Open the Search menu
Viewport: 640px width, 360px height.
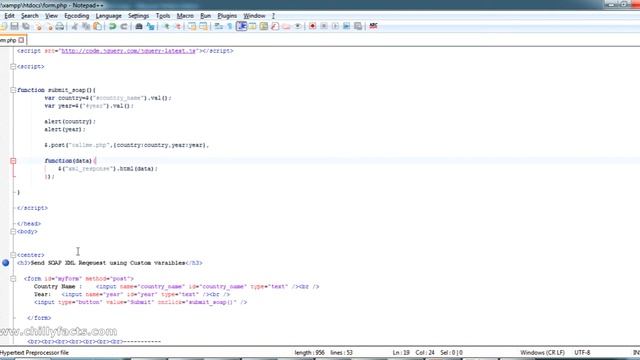click(x=30, y=16)
